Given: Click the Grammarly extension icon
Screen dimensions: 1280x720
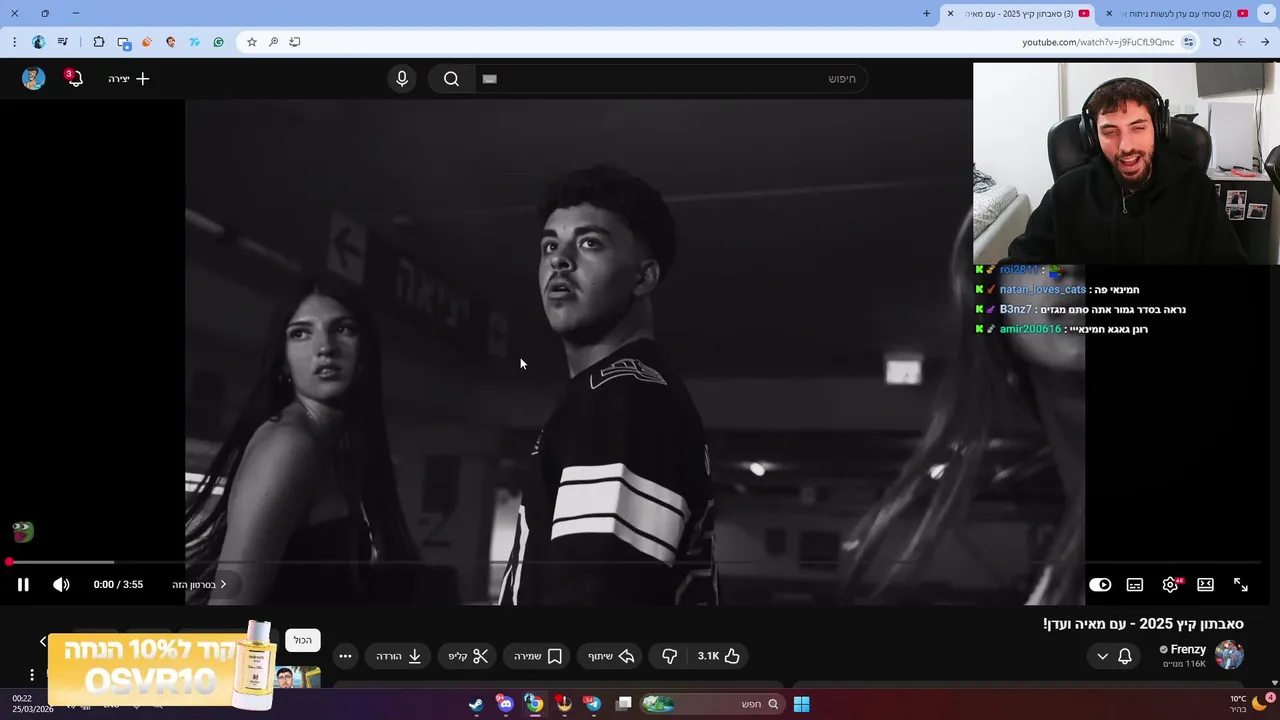Looking at the screenshot, I should (218, 42).
